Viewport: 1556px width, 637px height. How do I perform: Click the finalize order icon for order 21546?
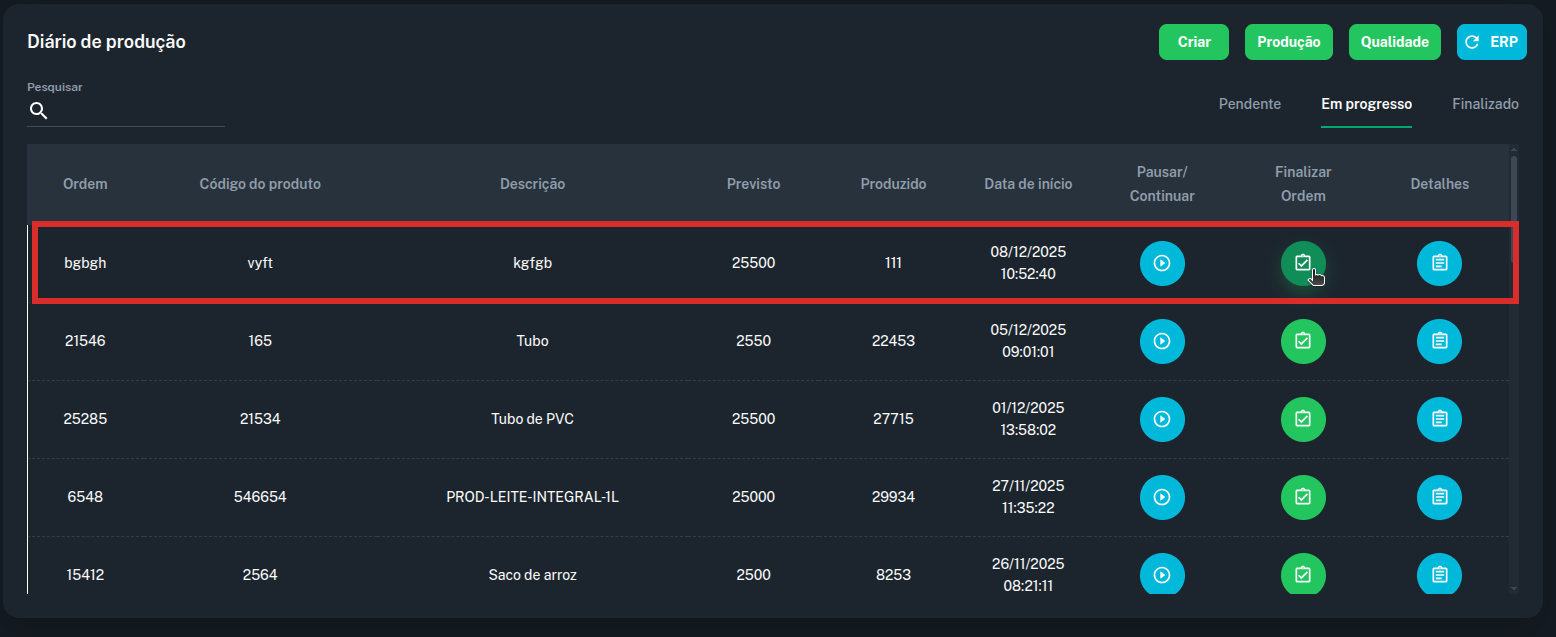pyautogui.click(x=1303, y=341)
